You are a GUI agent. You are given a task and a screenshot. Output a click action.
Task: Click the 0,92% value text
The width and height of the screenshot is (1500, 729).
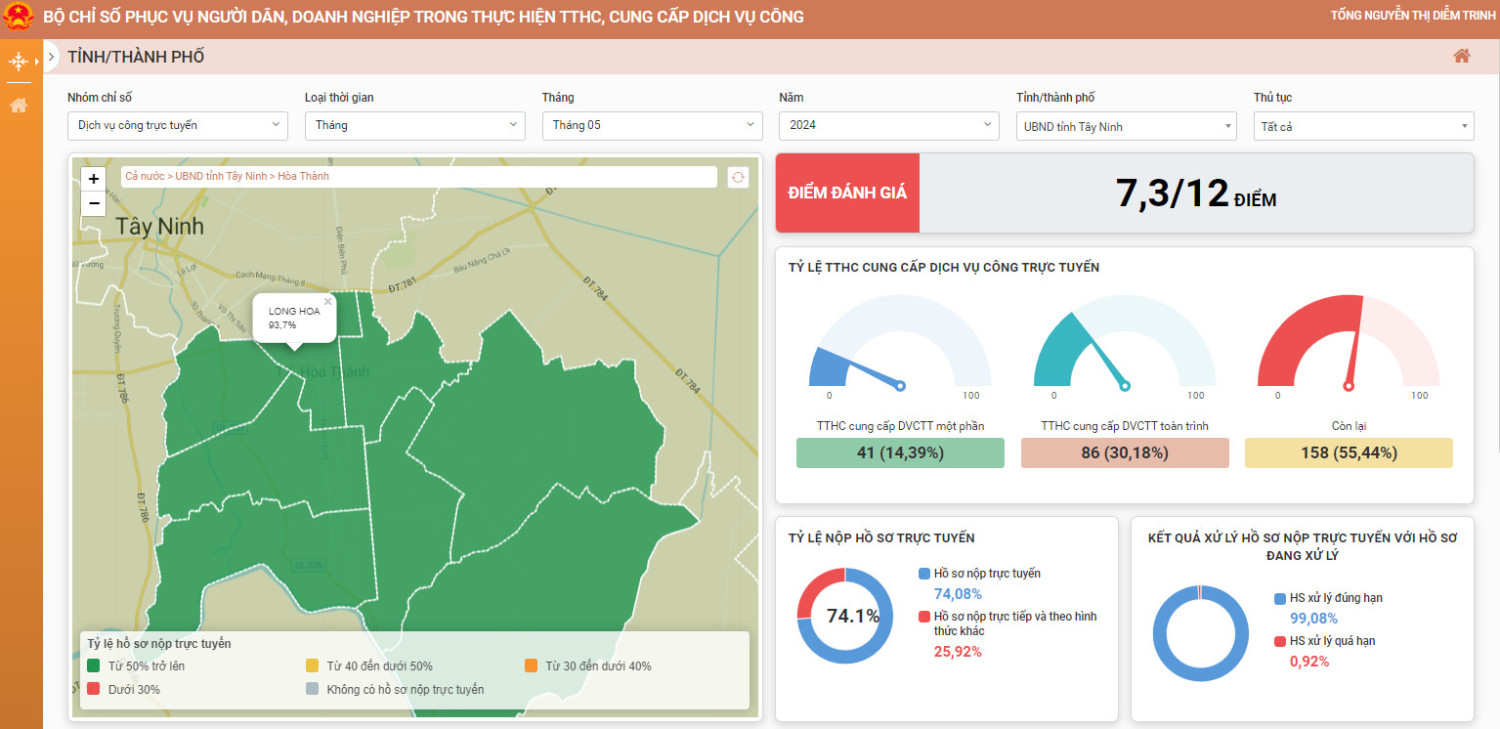pyautogui.click(x=1310, y=661)
